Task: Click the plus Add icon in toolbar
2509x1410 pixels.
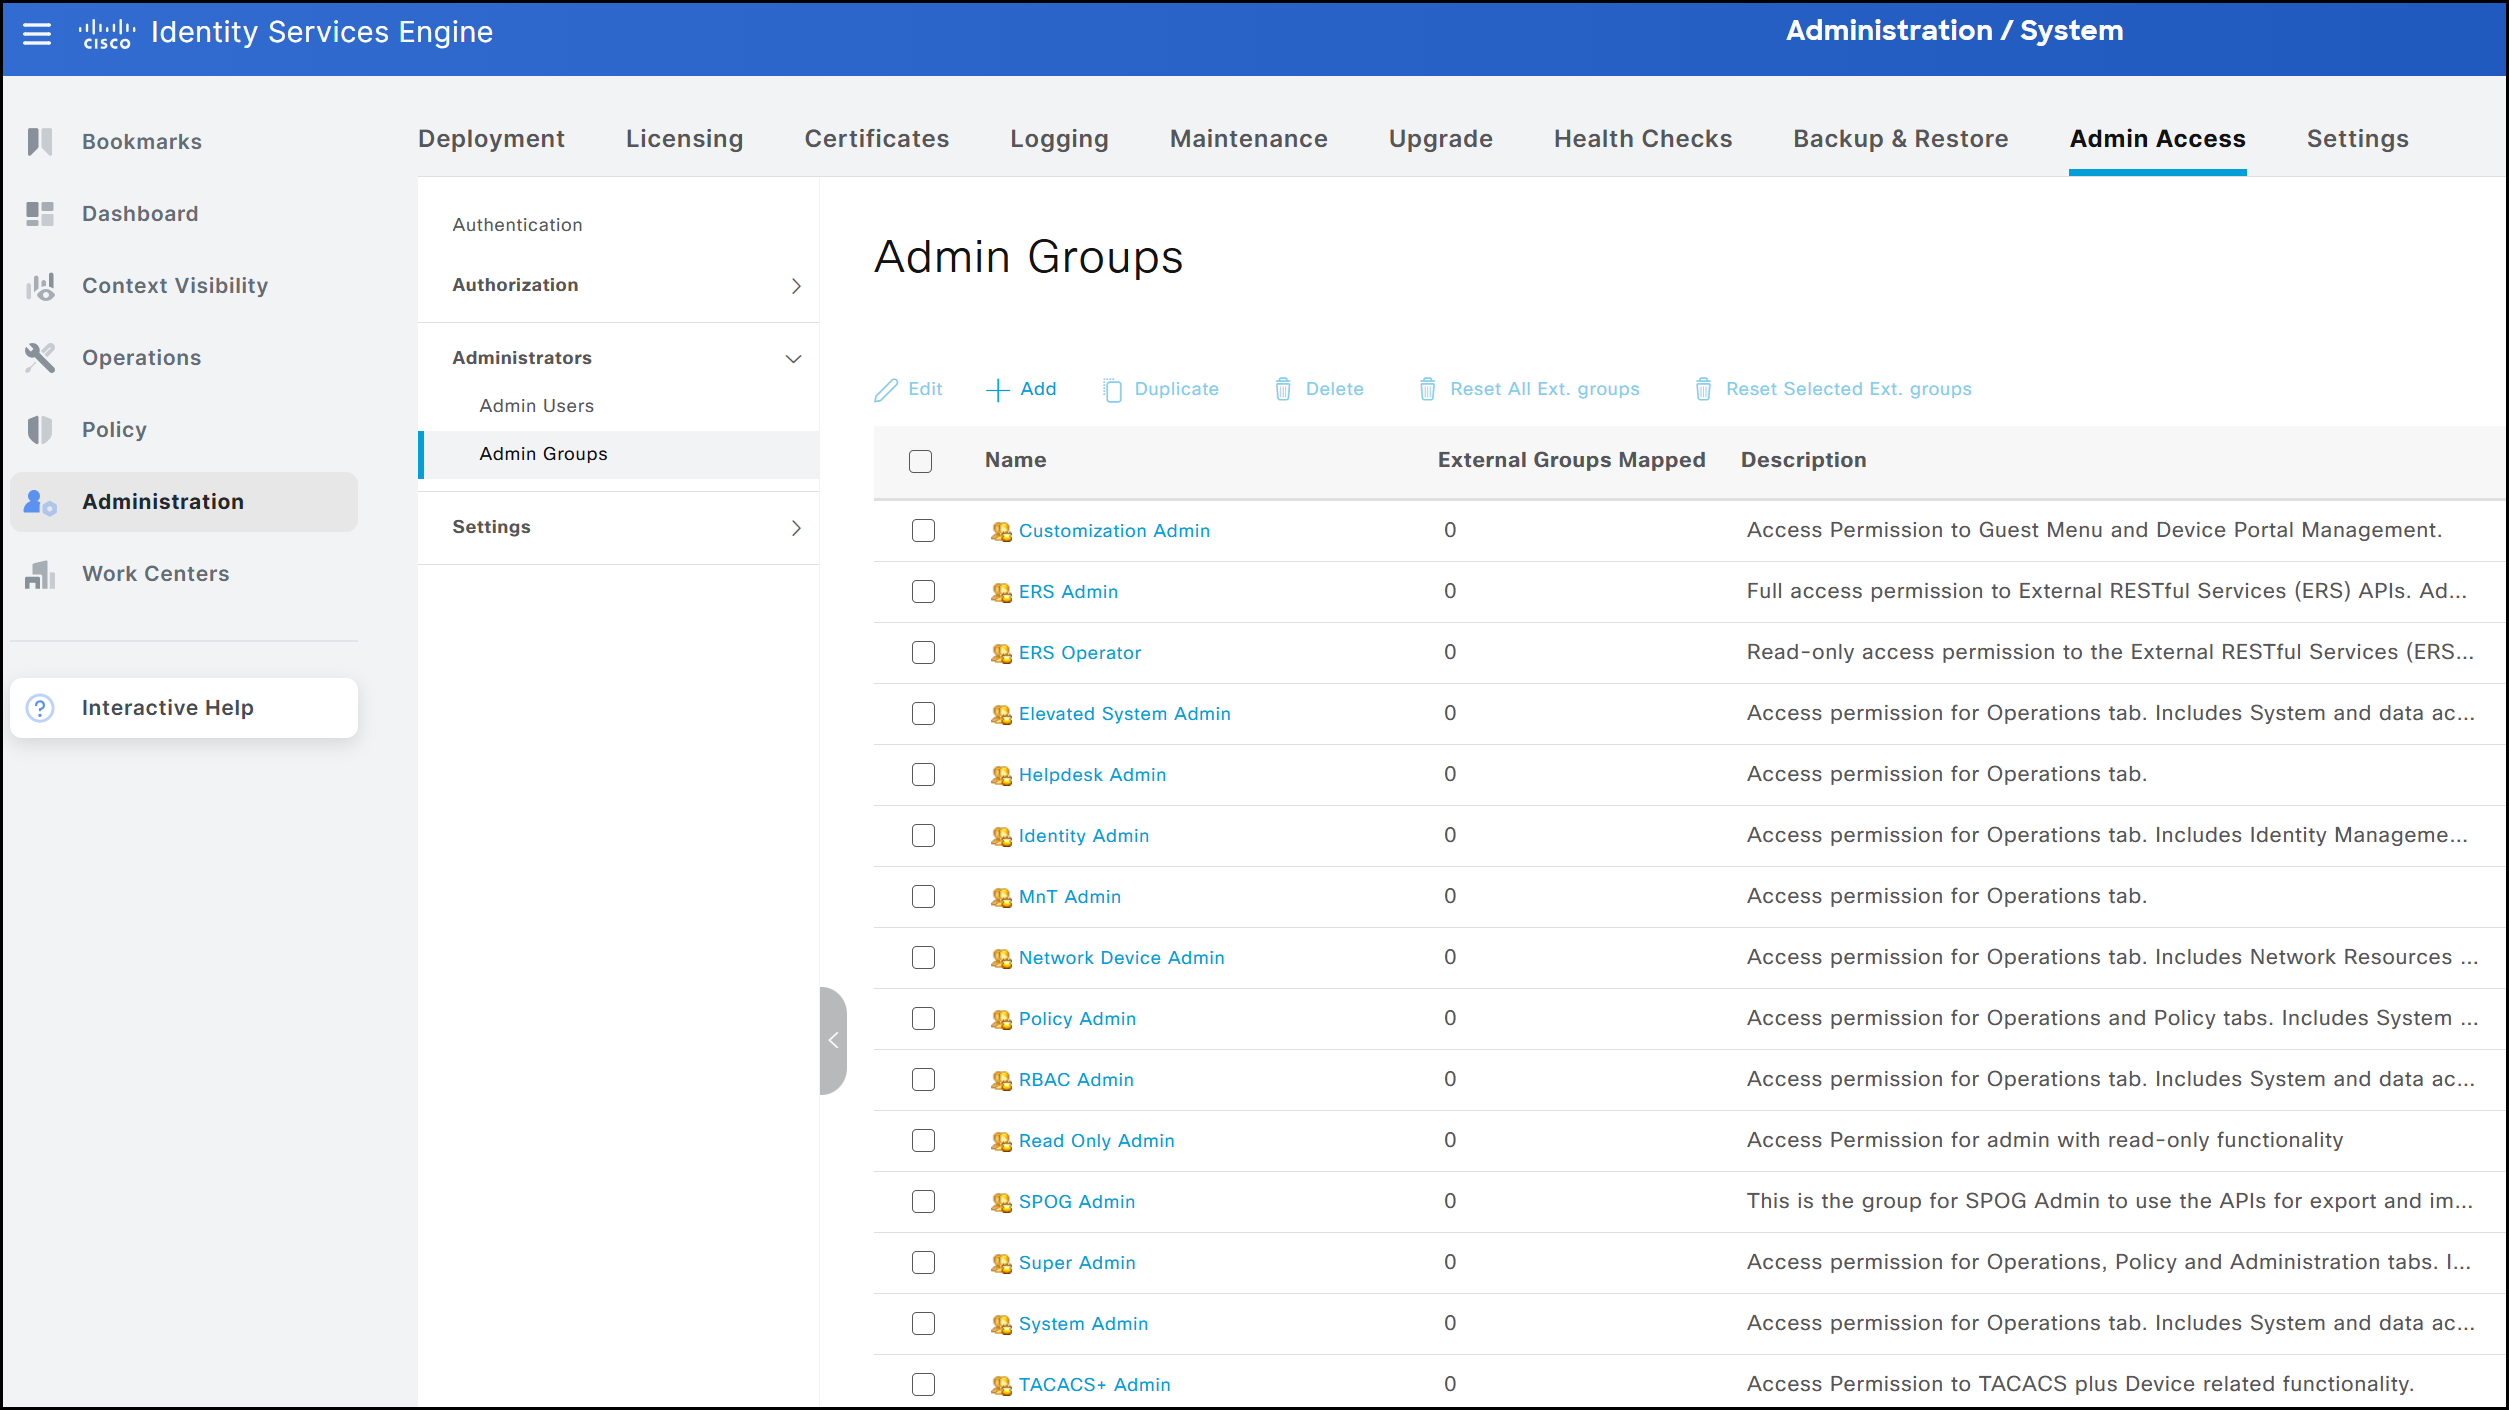Action: 997,390
